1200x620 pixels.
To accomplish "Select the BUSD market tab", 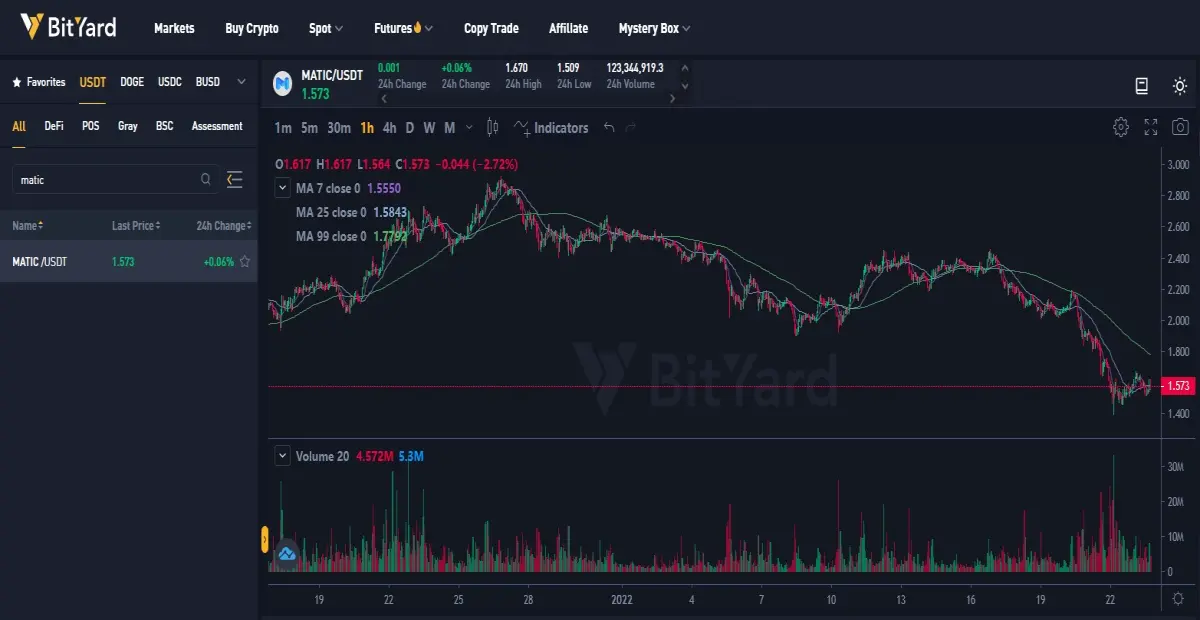I will [208, 82].
